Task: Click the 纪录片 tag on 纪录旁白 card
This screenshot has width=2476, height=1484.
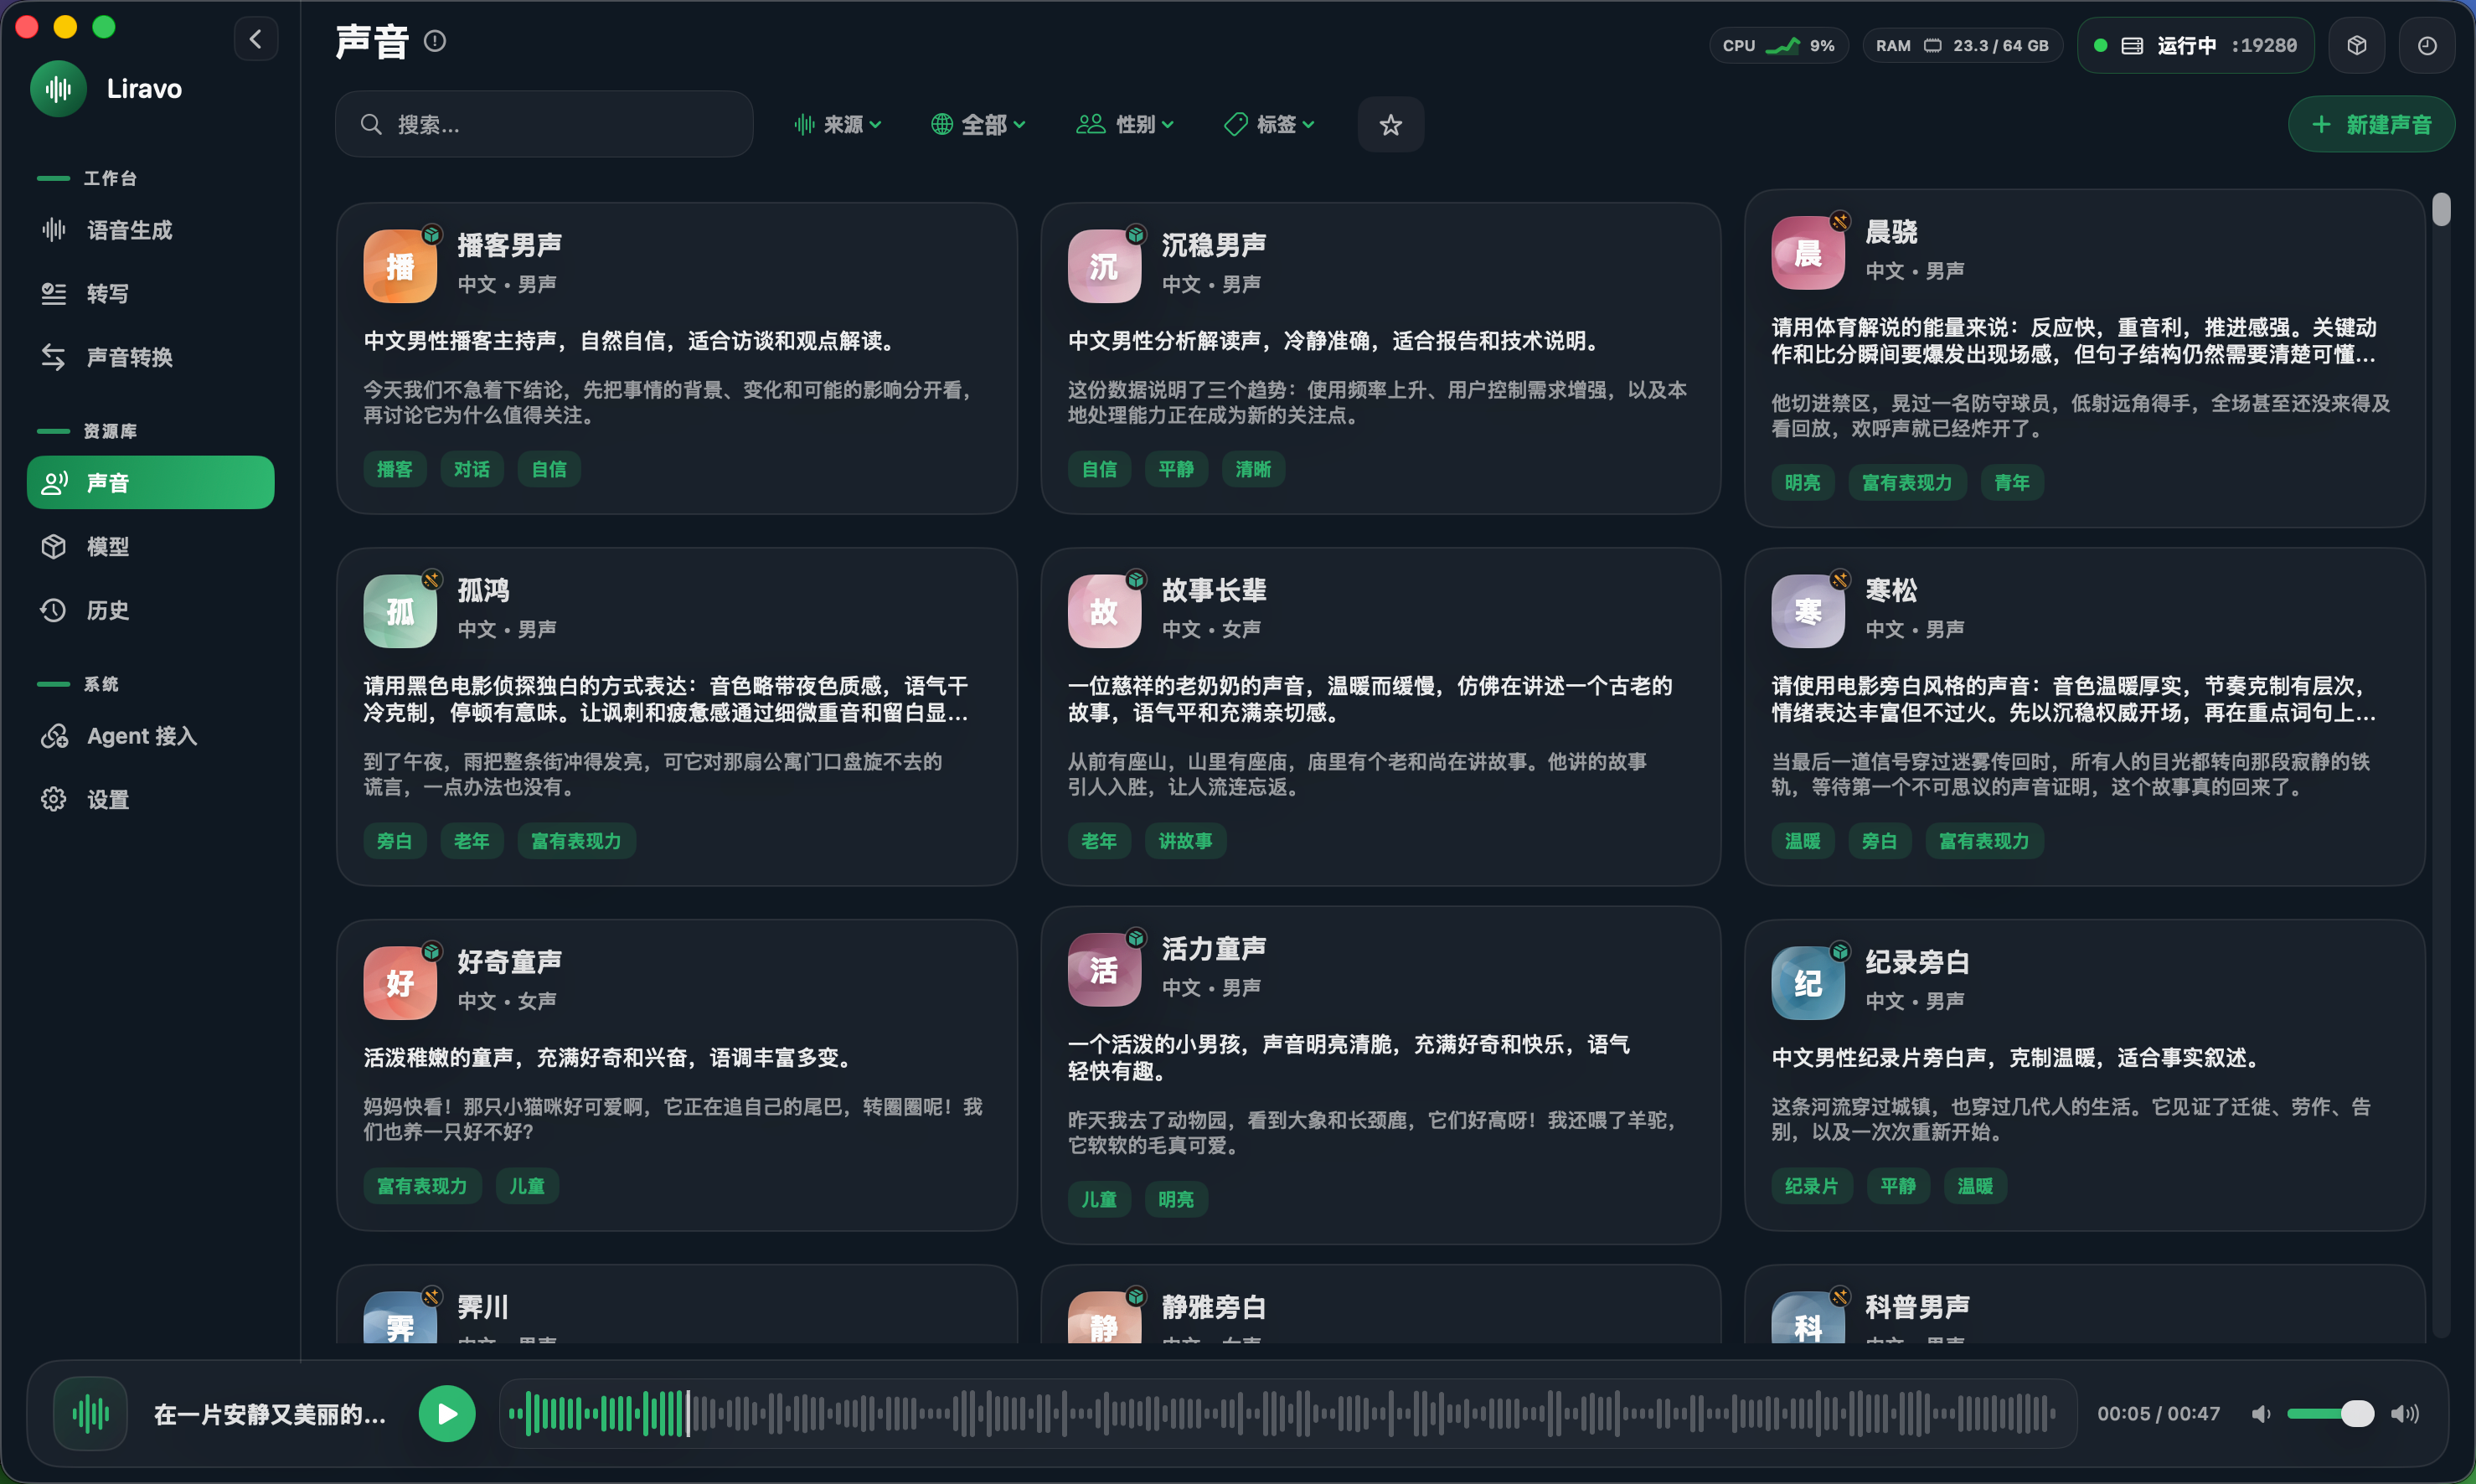Action: coord(1811,1186)
